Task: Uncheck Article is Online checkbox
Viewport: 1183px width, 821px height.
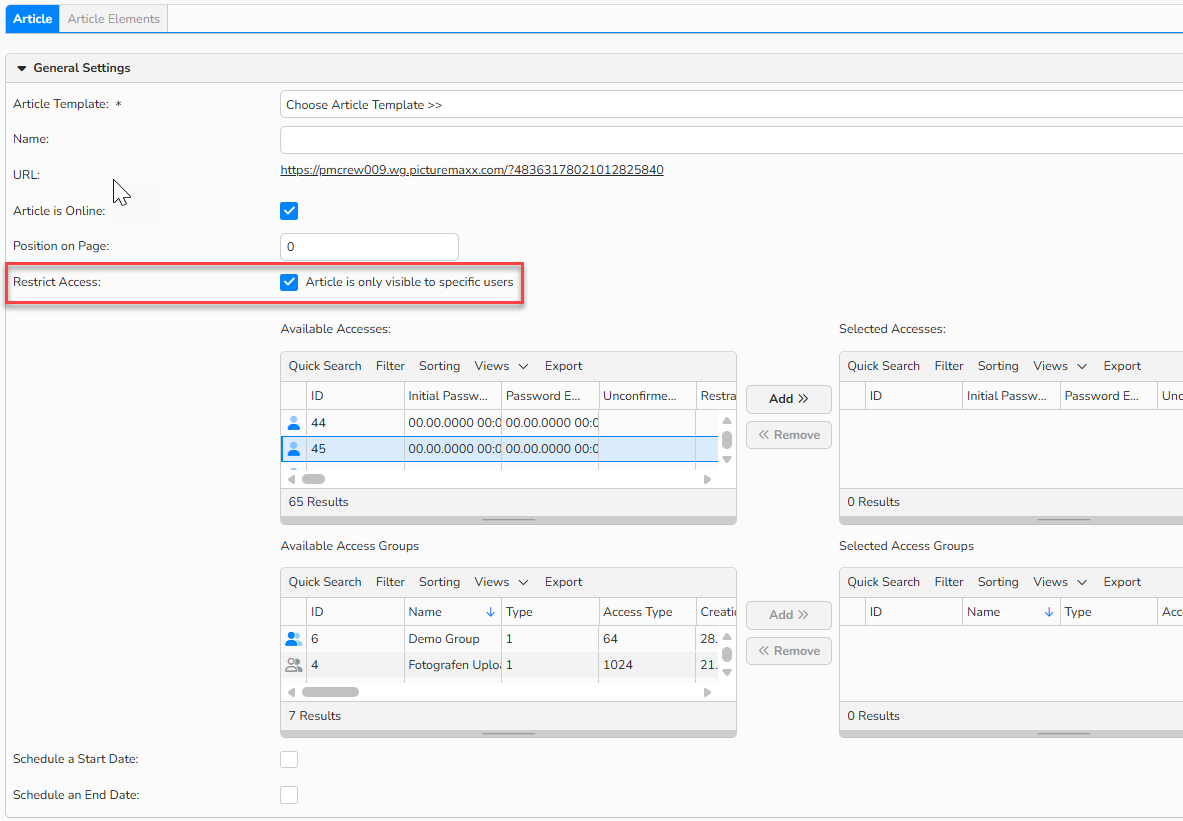Action: (289, 211)
